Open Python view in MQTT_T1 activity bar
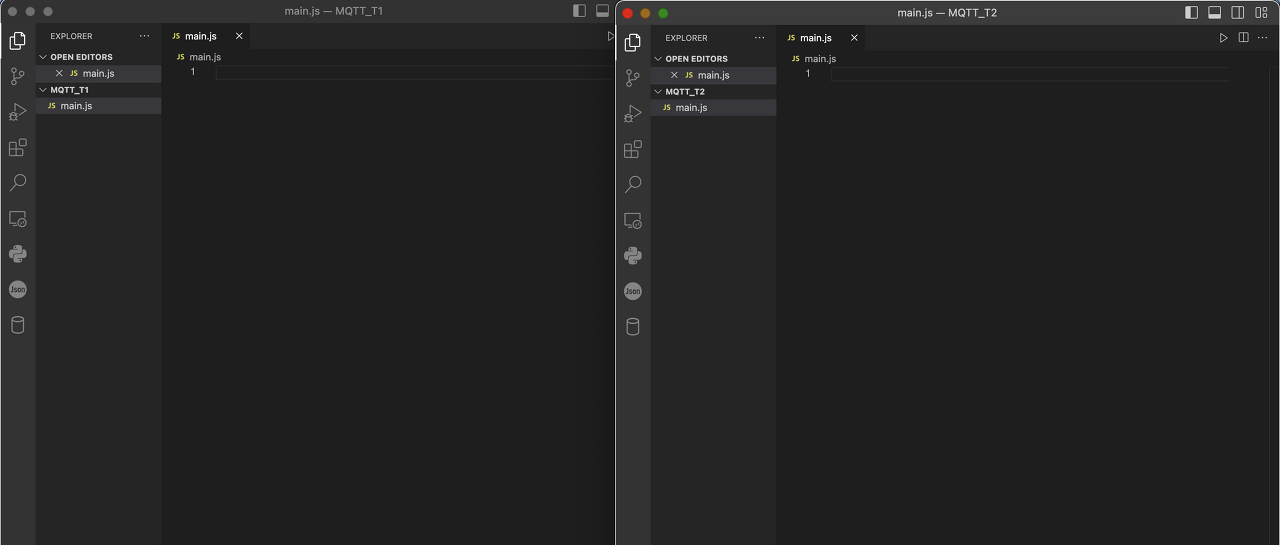Screen dimensions: 1280x545 click(17, 254)
